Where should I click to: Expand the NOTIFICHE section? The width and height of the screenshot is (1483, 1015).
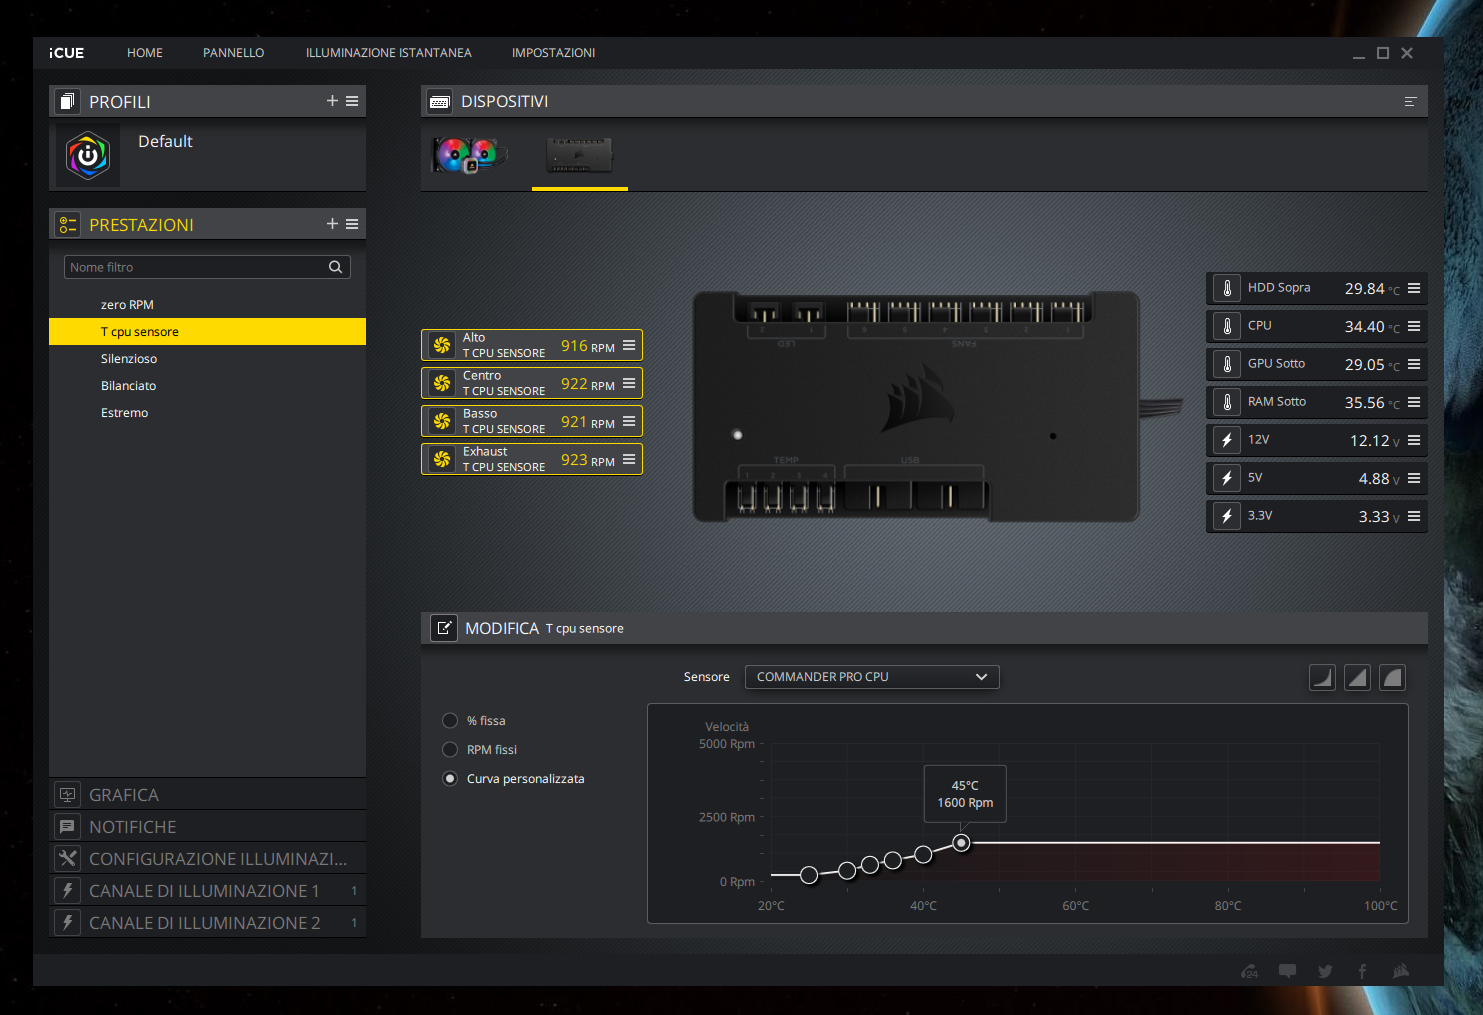point(207,827)
